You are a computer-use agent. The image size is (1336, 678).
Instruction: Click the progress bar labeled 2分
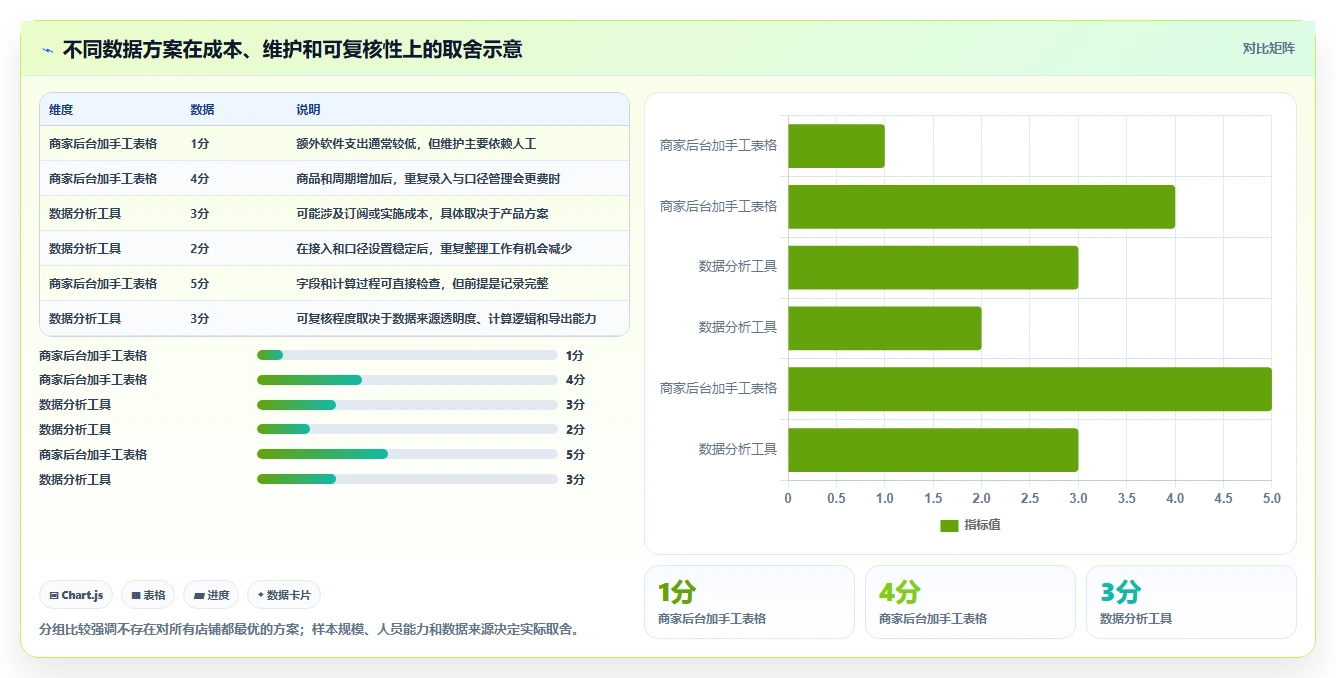coord(407,430)
